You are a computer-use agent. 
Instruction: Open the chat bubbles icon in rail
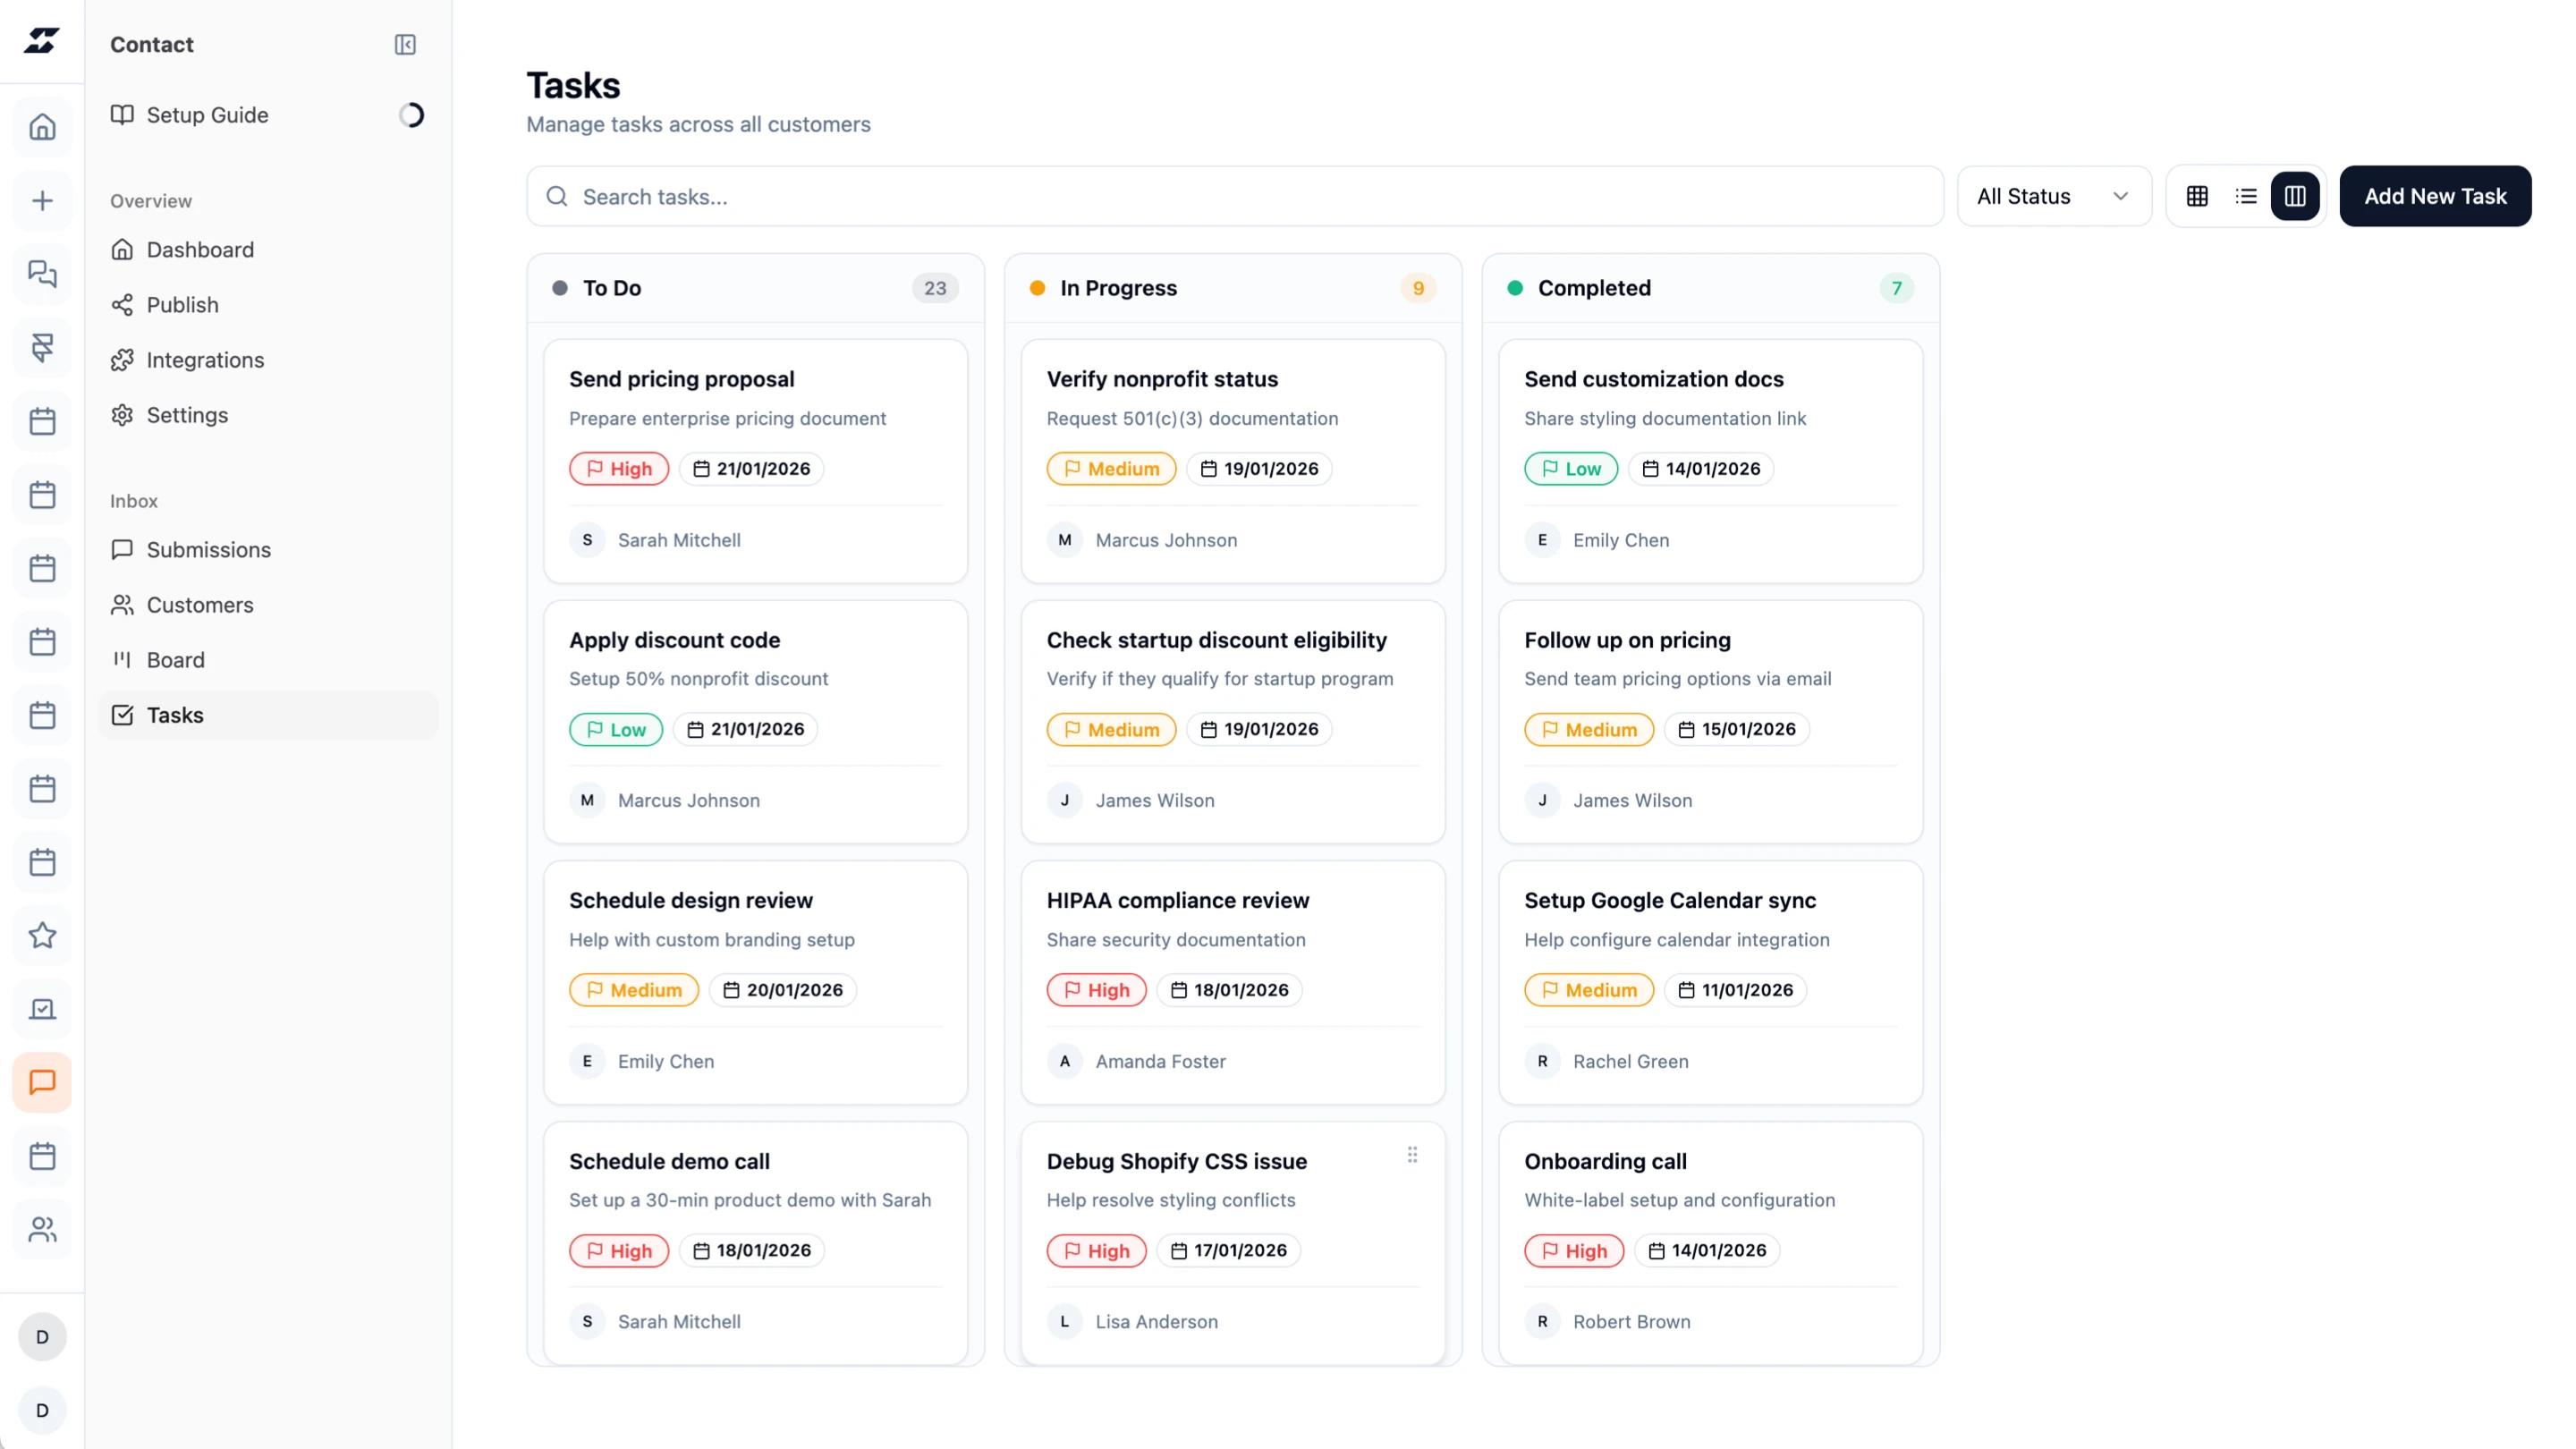(x=42, y=274)
